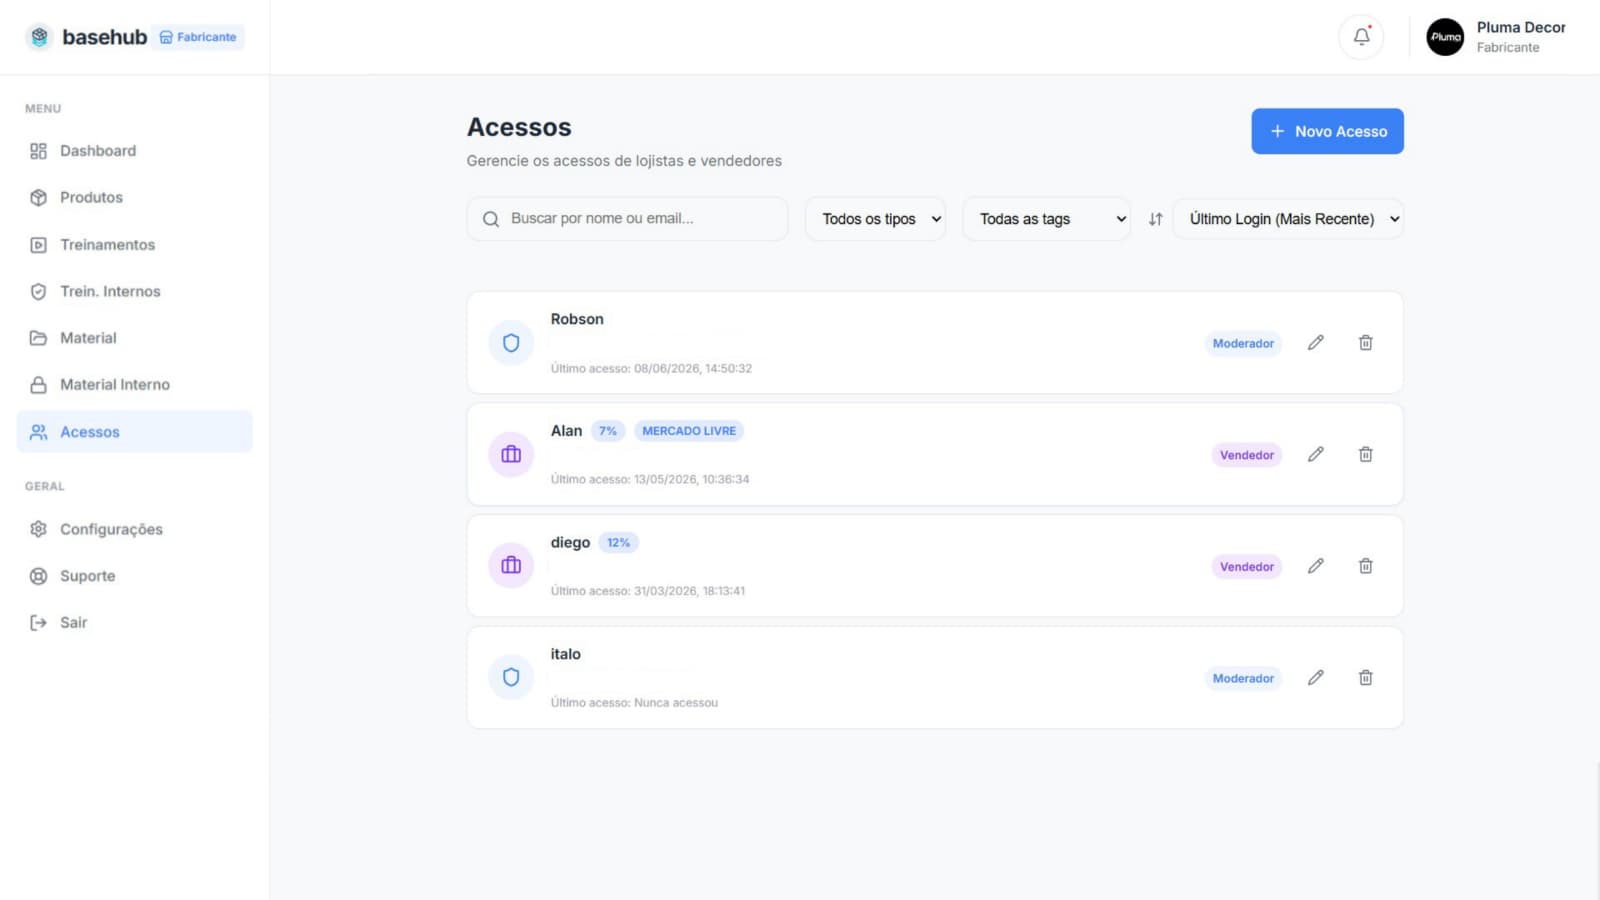Click the Fabricante badge near logo
The height and width of the screenshot is (900, 1600).
pyautogui.click(x=198, y=37)
